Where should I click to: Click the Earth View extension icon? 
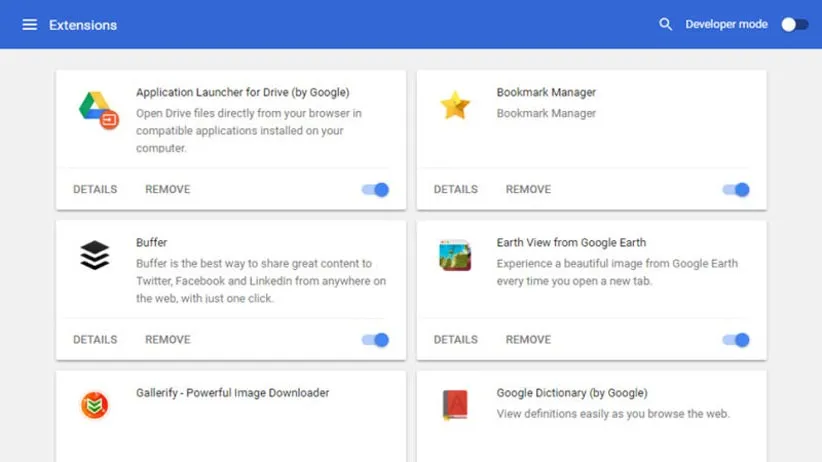point(455,256)
